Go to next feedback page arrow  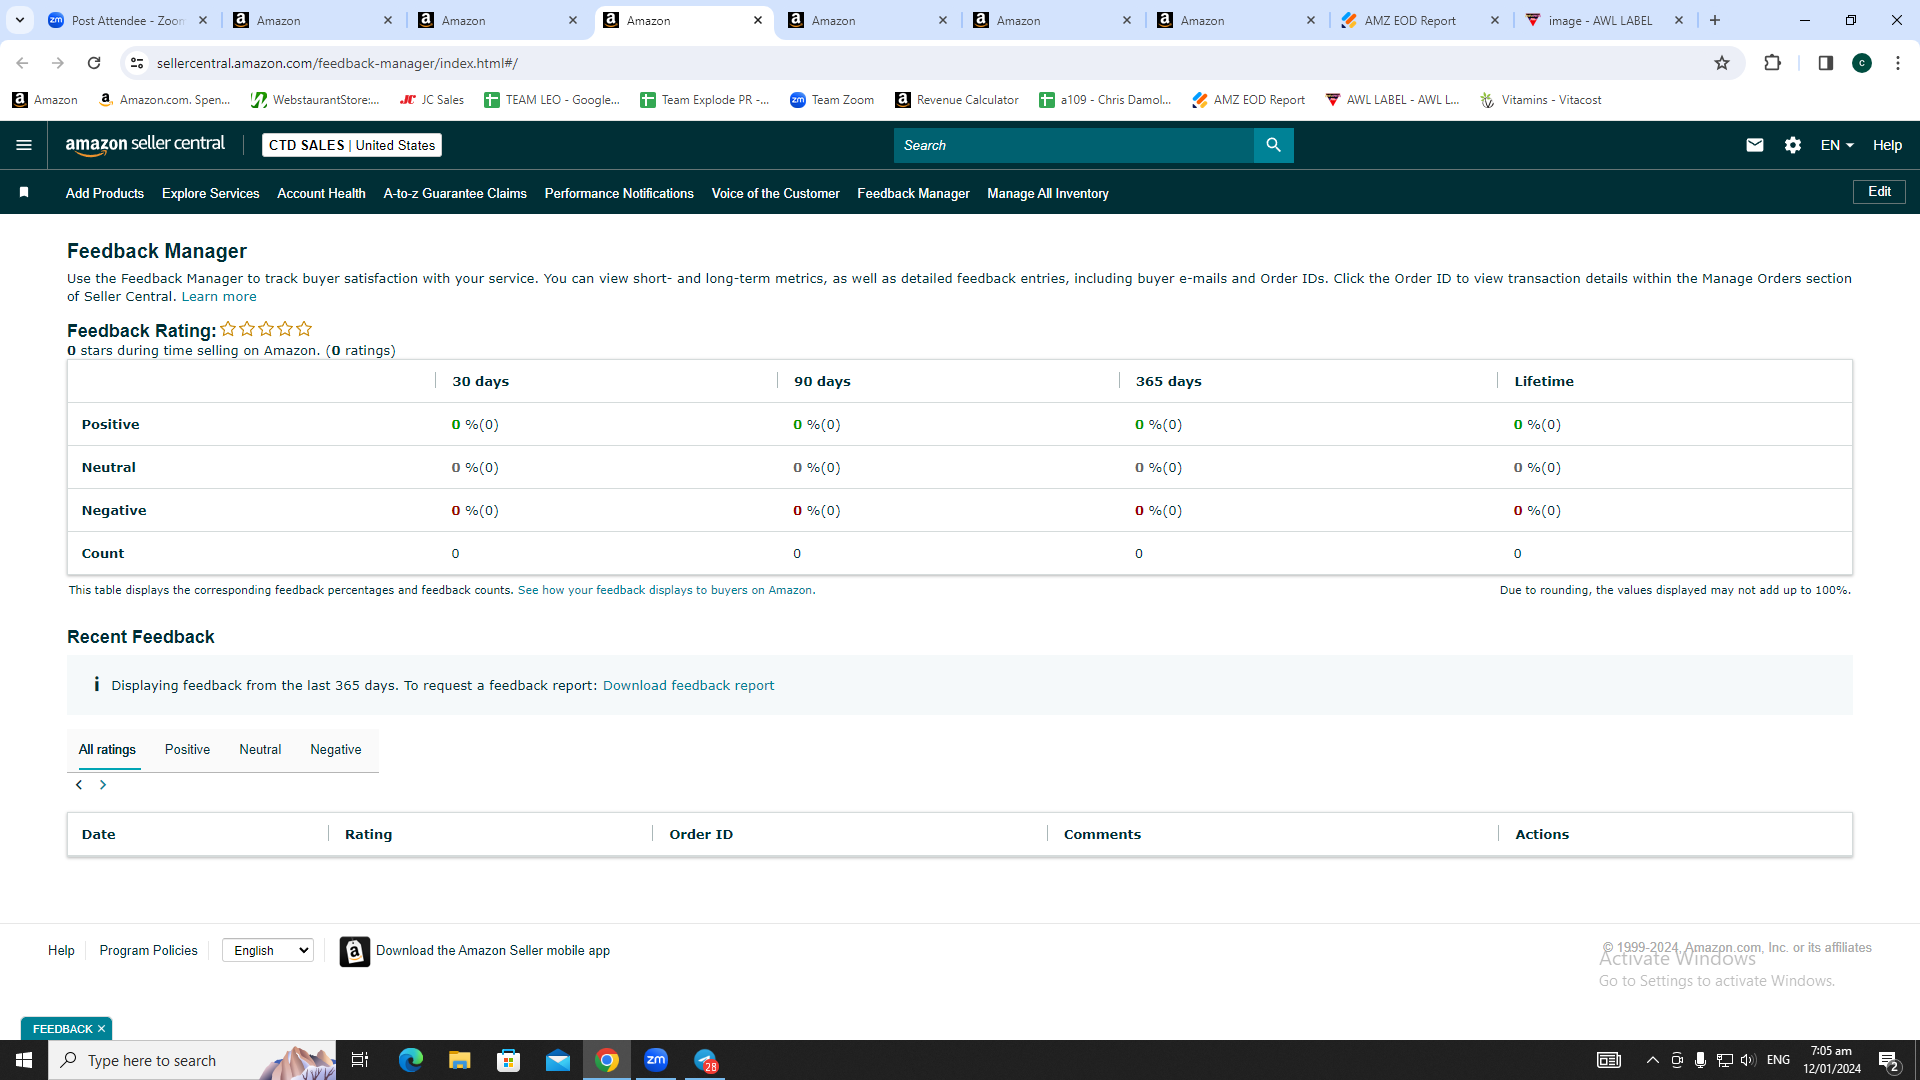[102, 785]
